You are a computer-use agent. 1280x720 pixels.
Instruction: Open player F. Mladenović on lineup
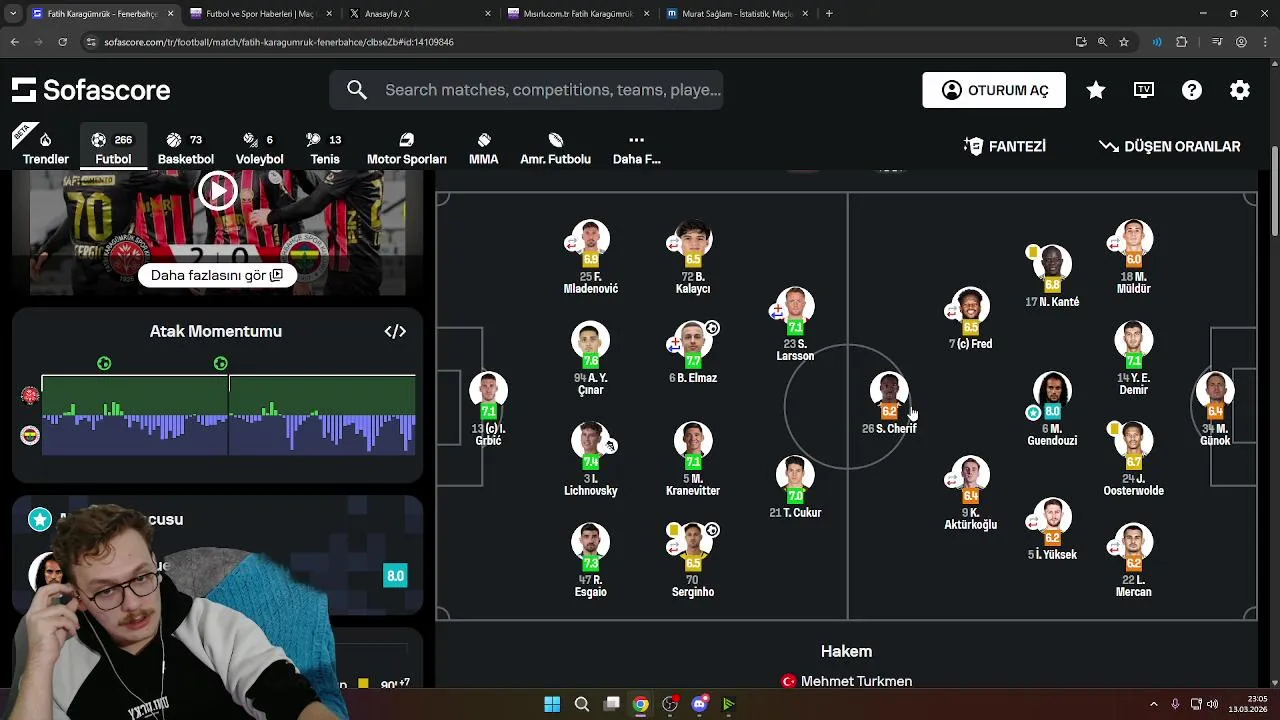click(591, 257)
